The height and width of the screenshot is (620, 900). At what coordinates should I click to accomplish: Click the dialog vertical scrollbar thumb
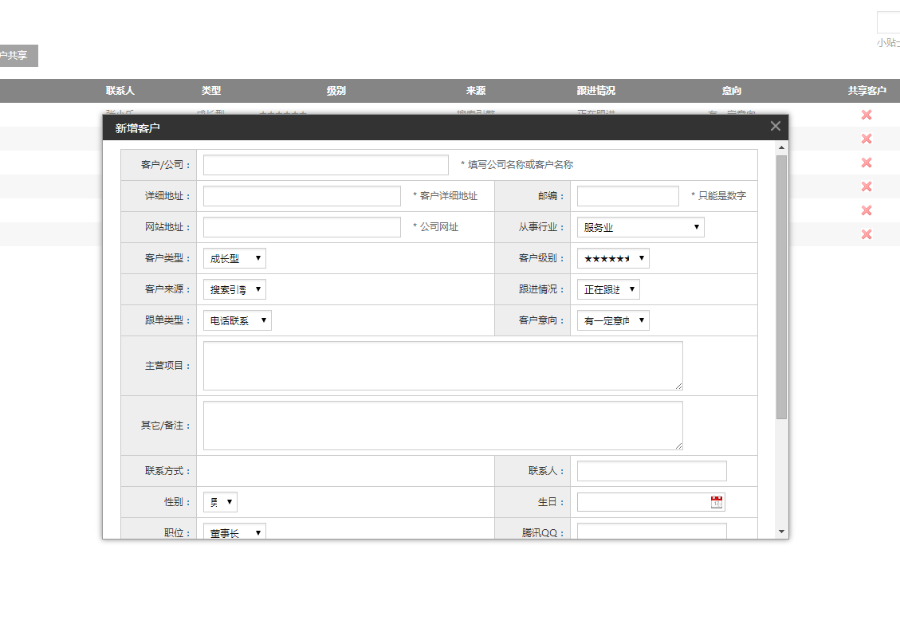point(781,286)
